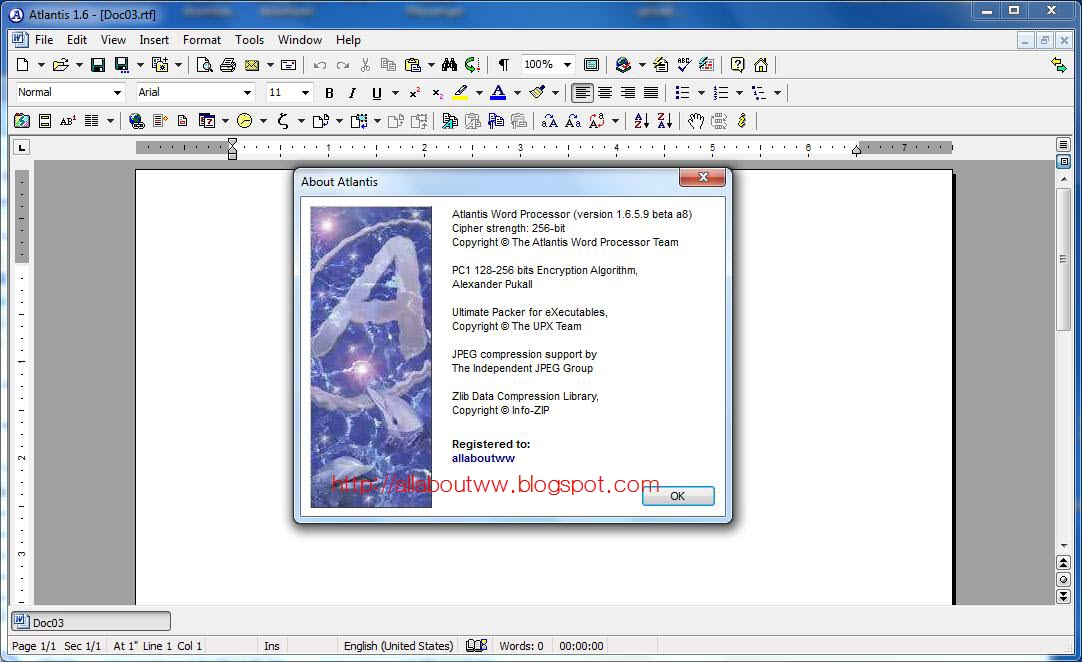
Task: Open the Format menu
Action: click(201, 40)
